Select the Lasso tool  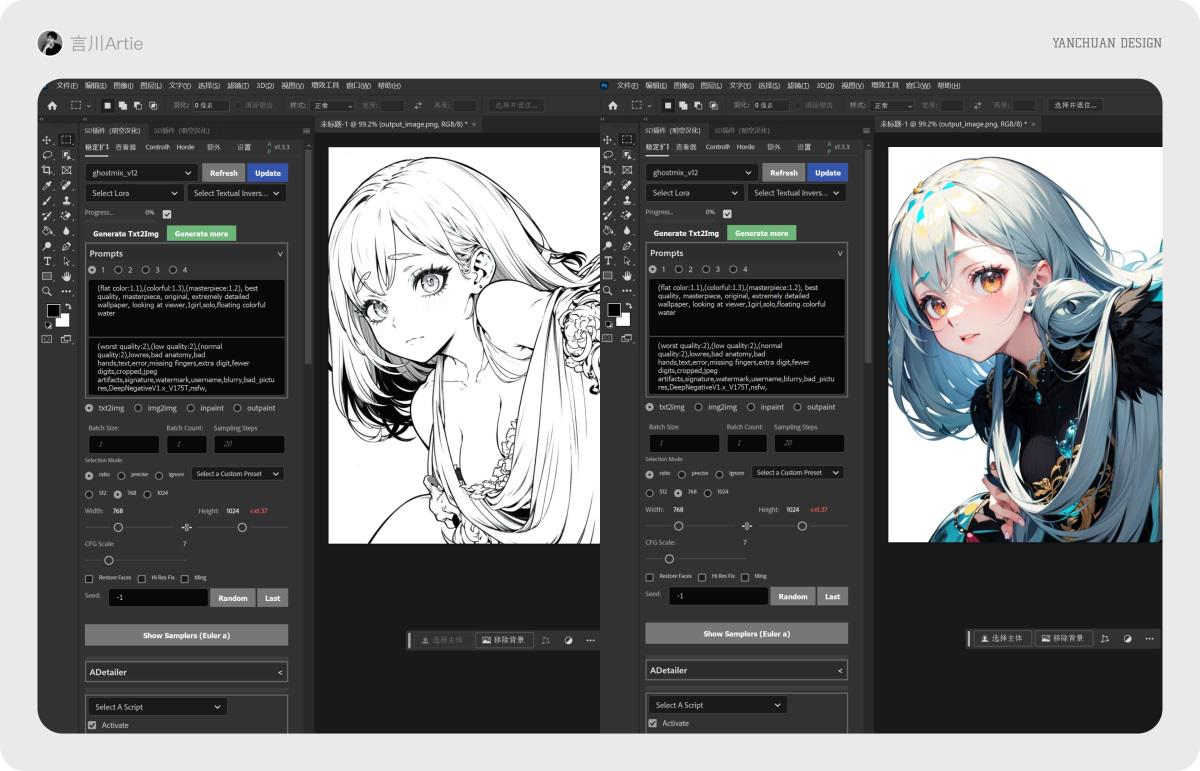pos(45,155)
